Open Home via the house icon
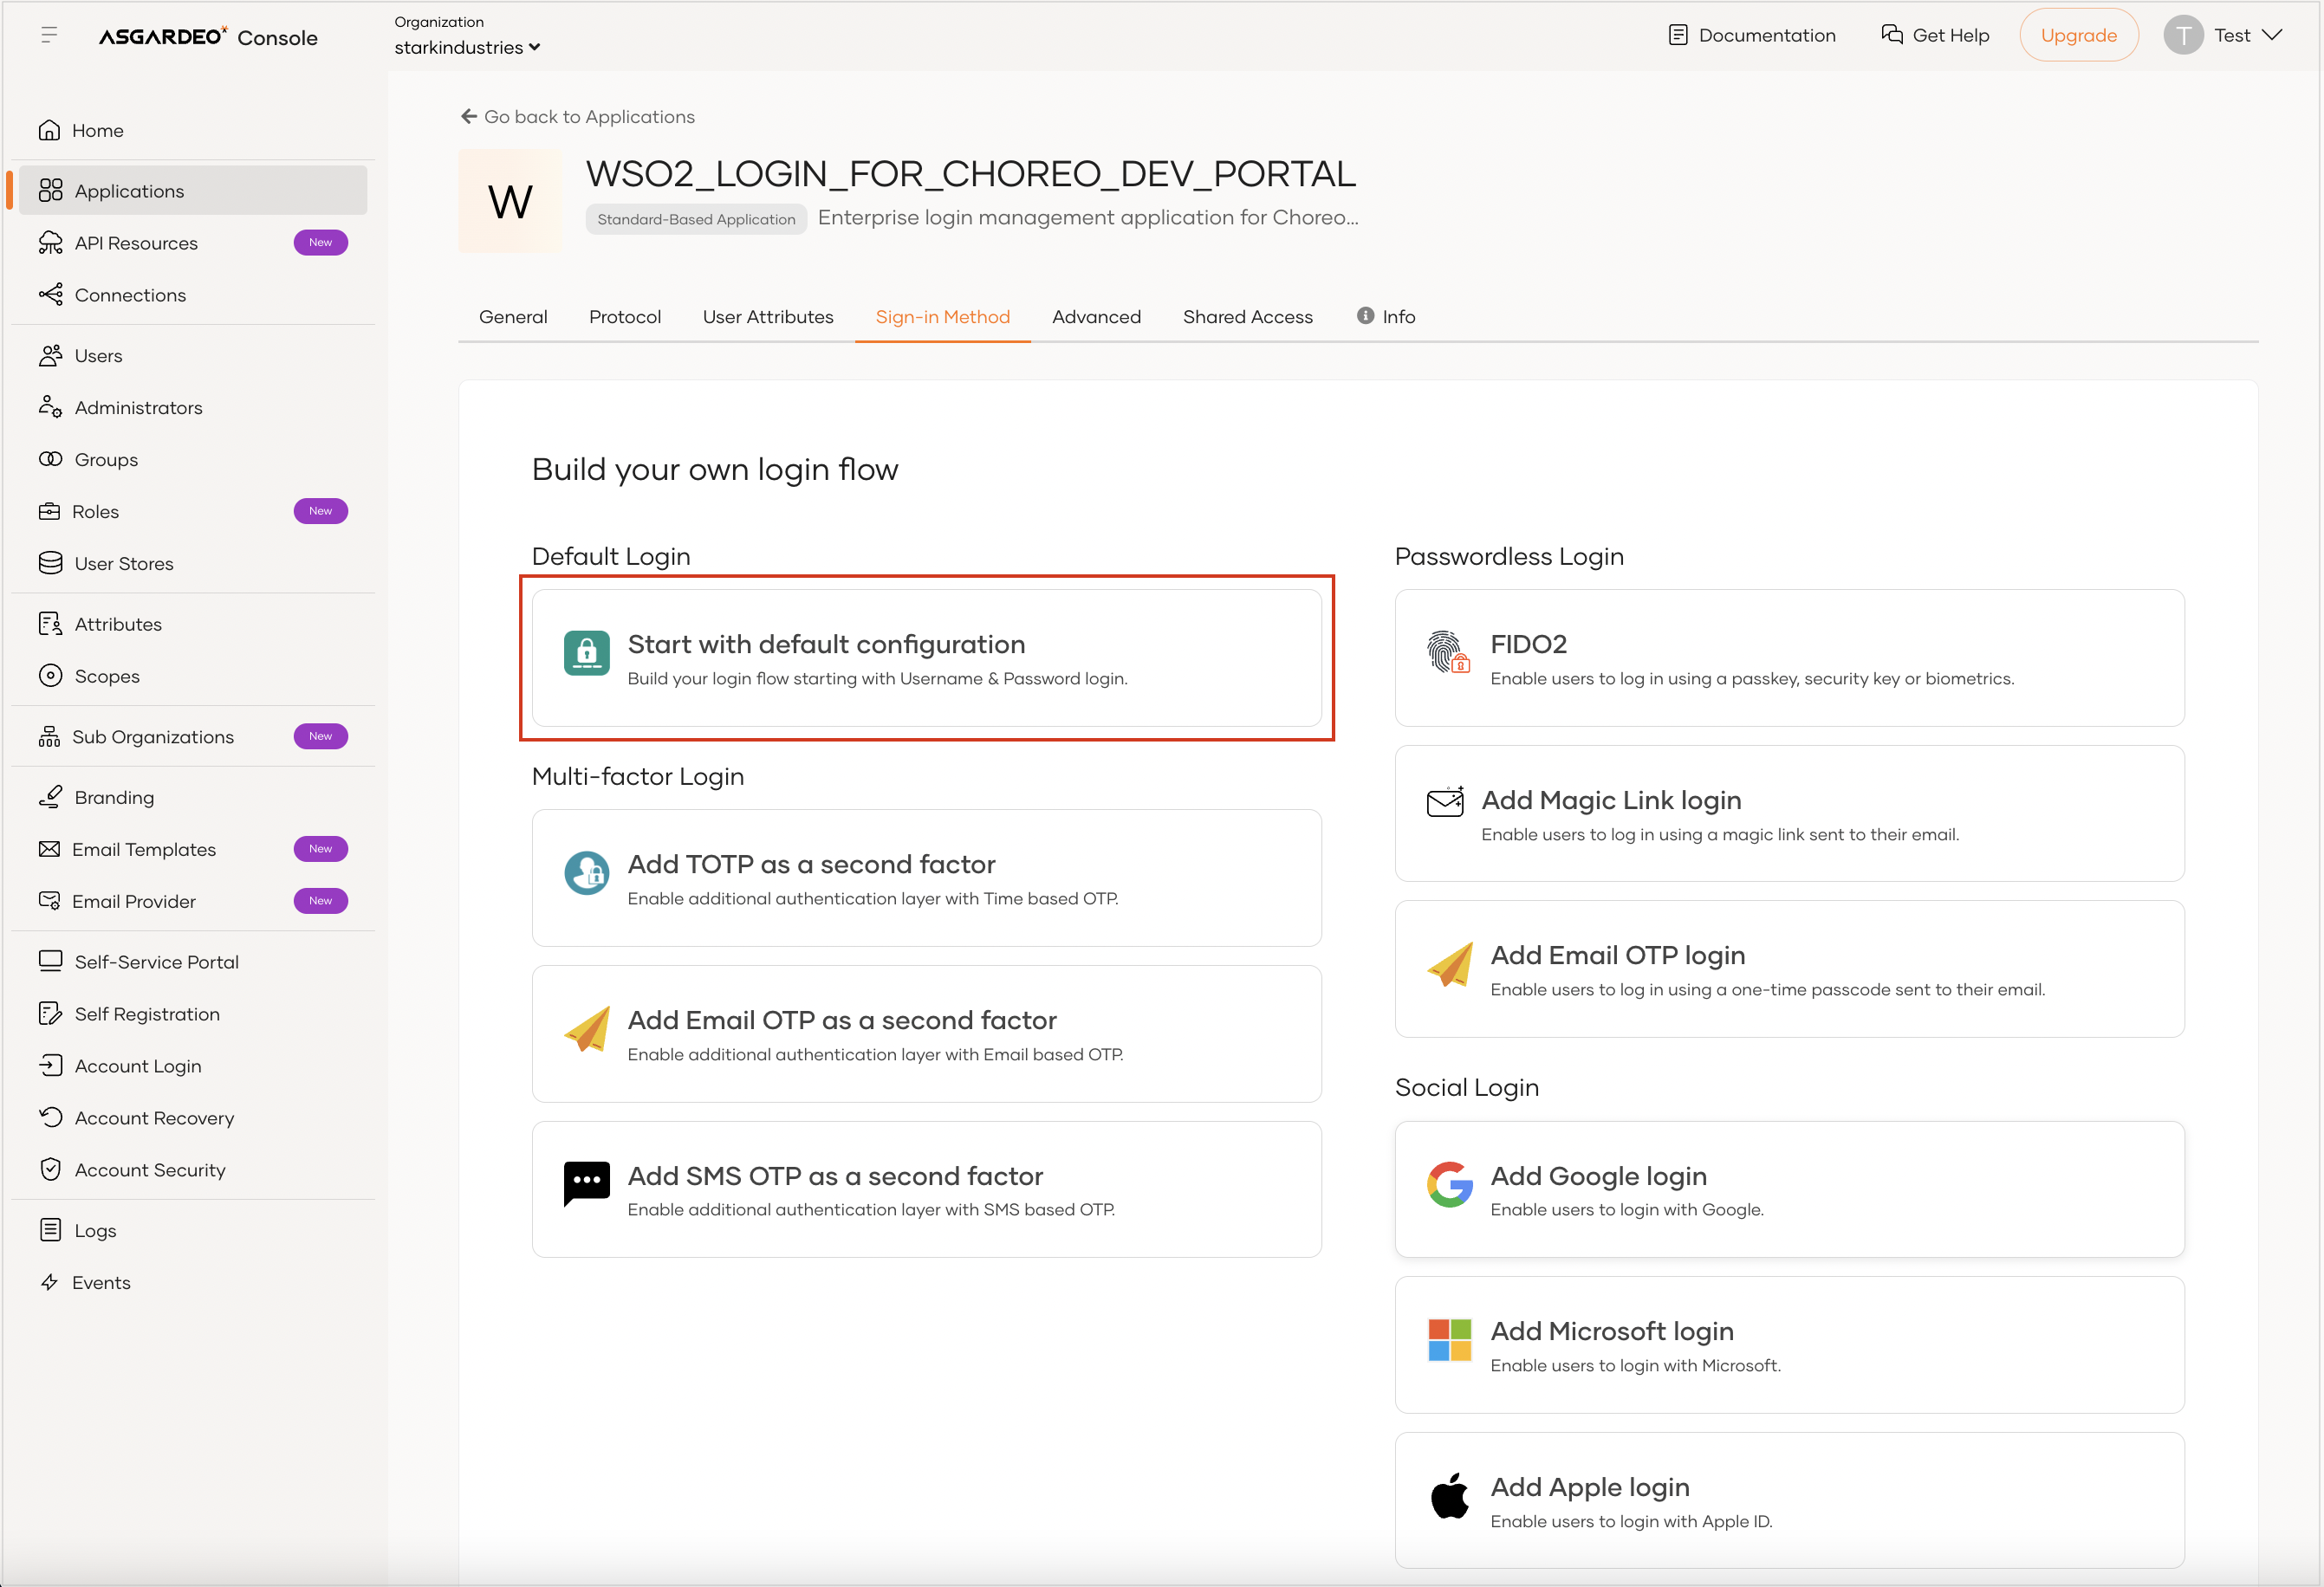 click(x=49, y=130)
